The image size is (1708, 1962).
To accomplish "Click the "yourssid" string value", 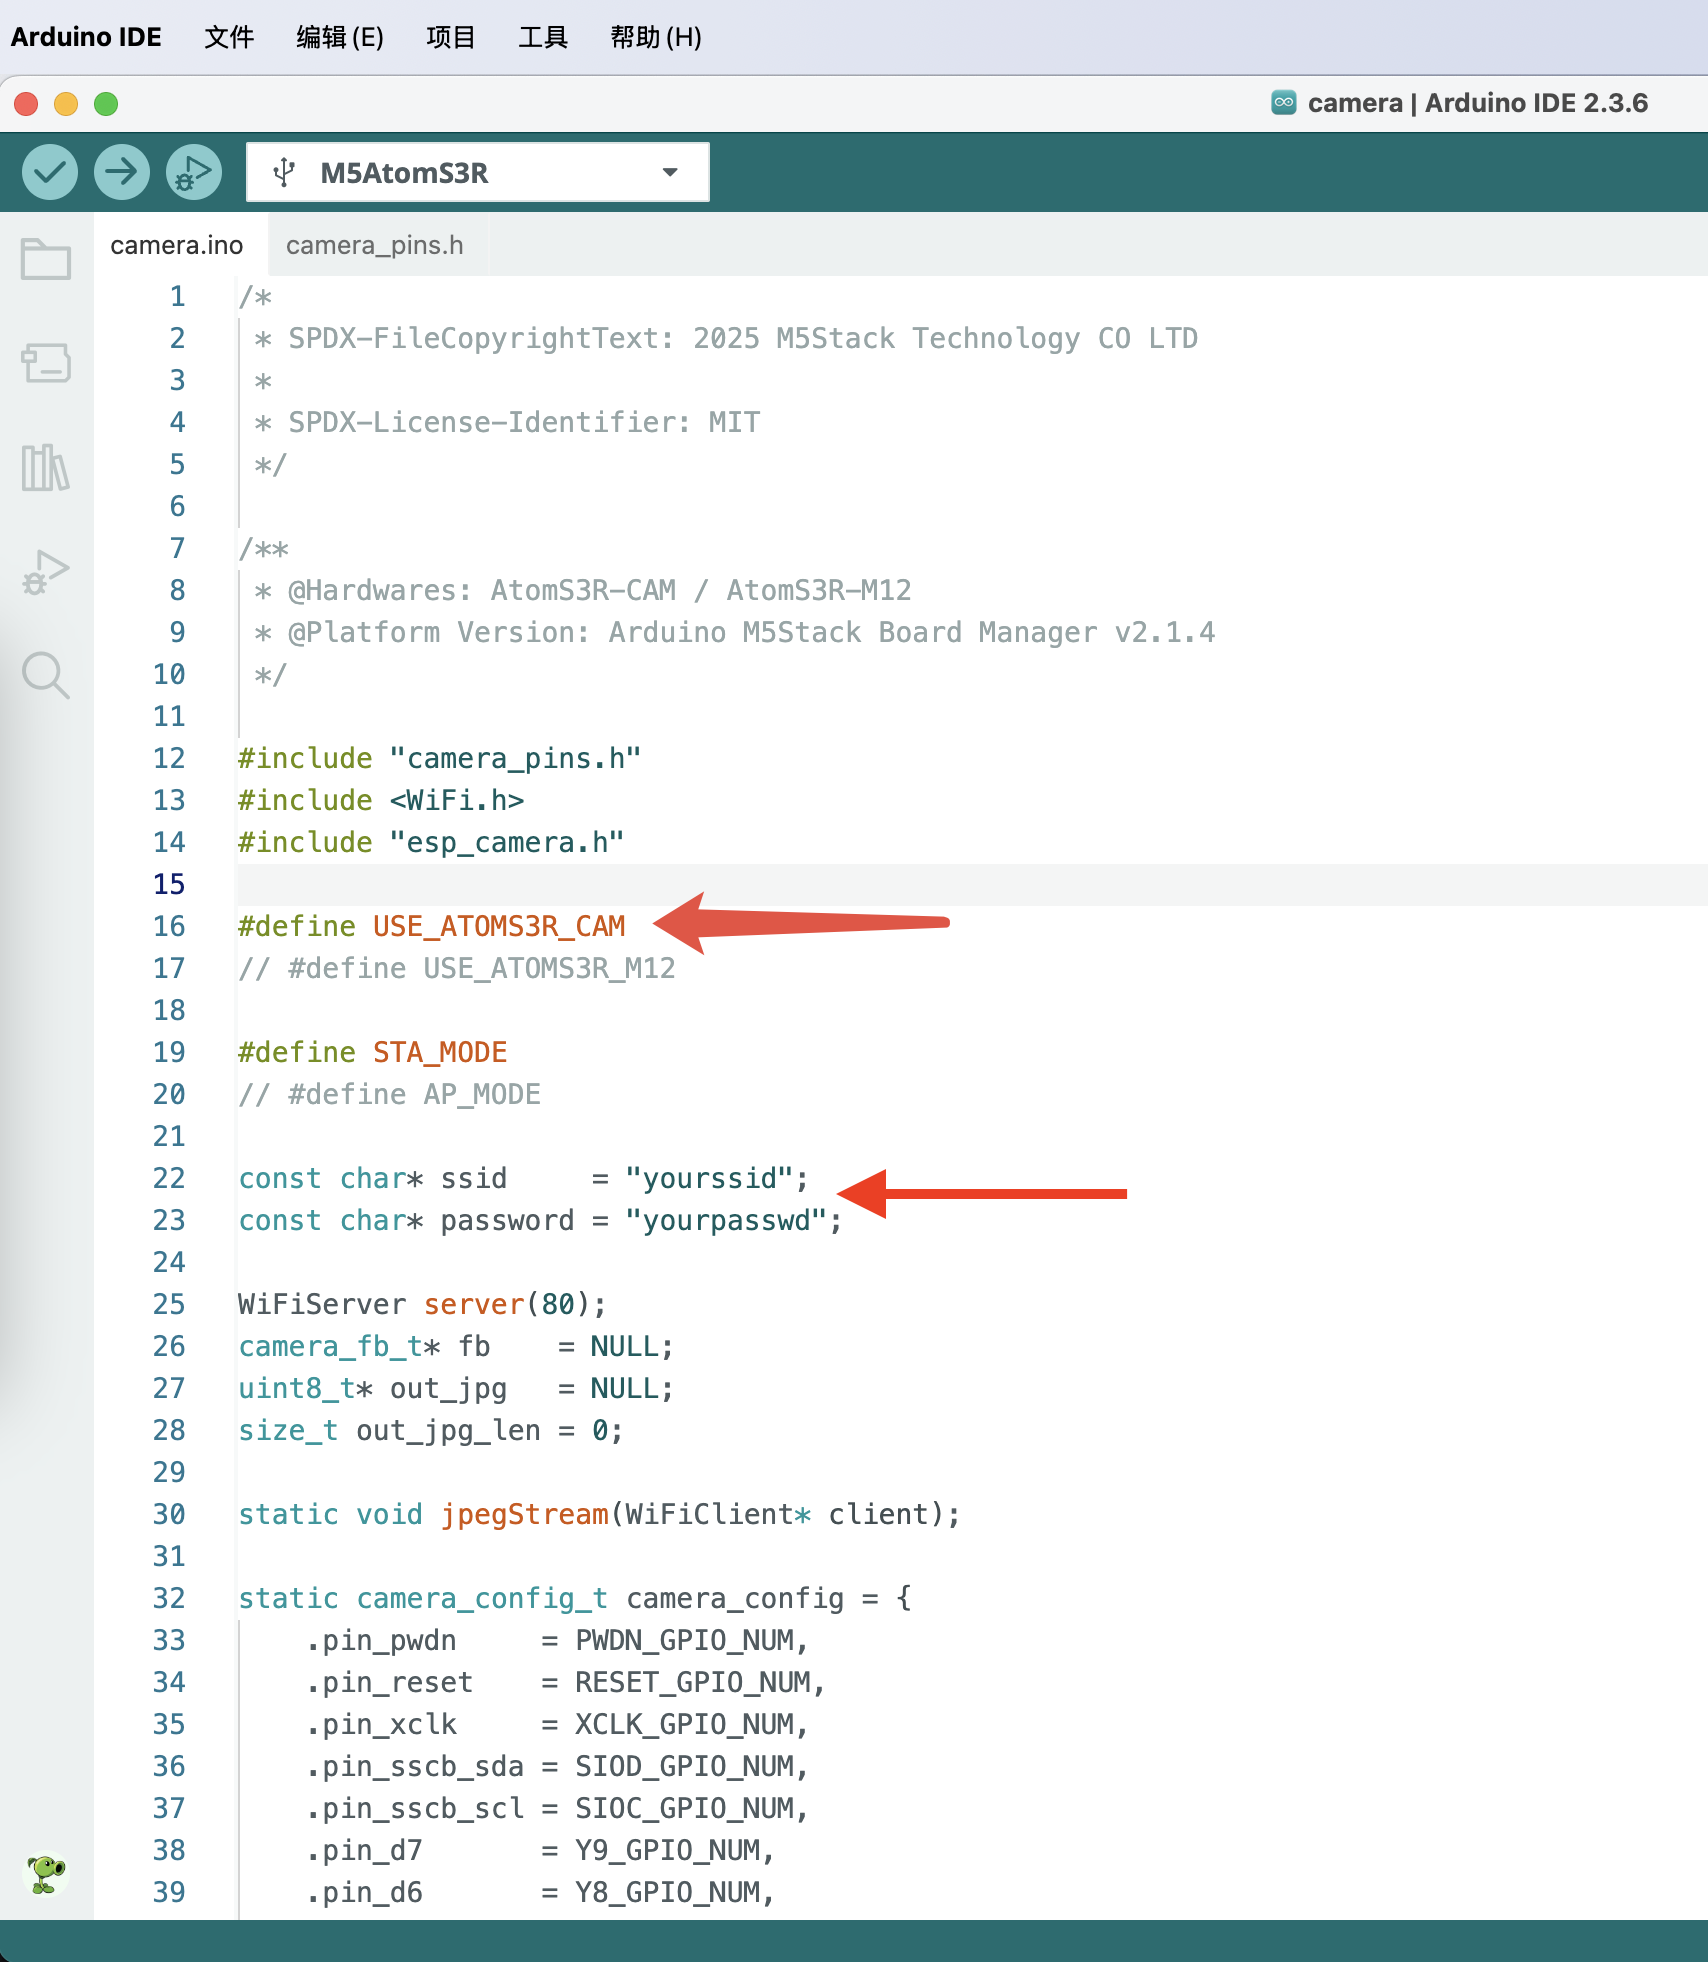I will pyautogui.click(x=709, y=1178).
